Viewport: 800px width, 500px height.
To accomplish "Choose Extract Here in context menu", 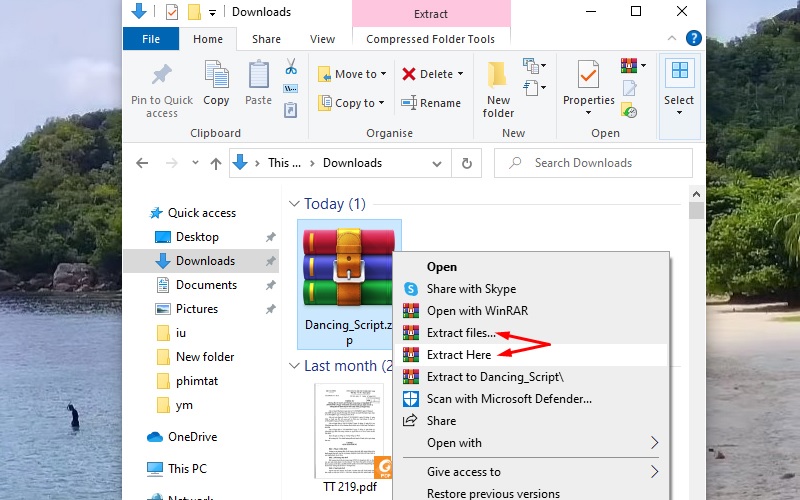I will (x=531, y=355).
